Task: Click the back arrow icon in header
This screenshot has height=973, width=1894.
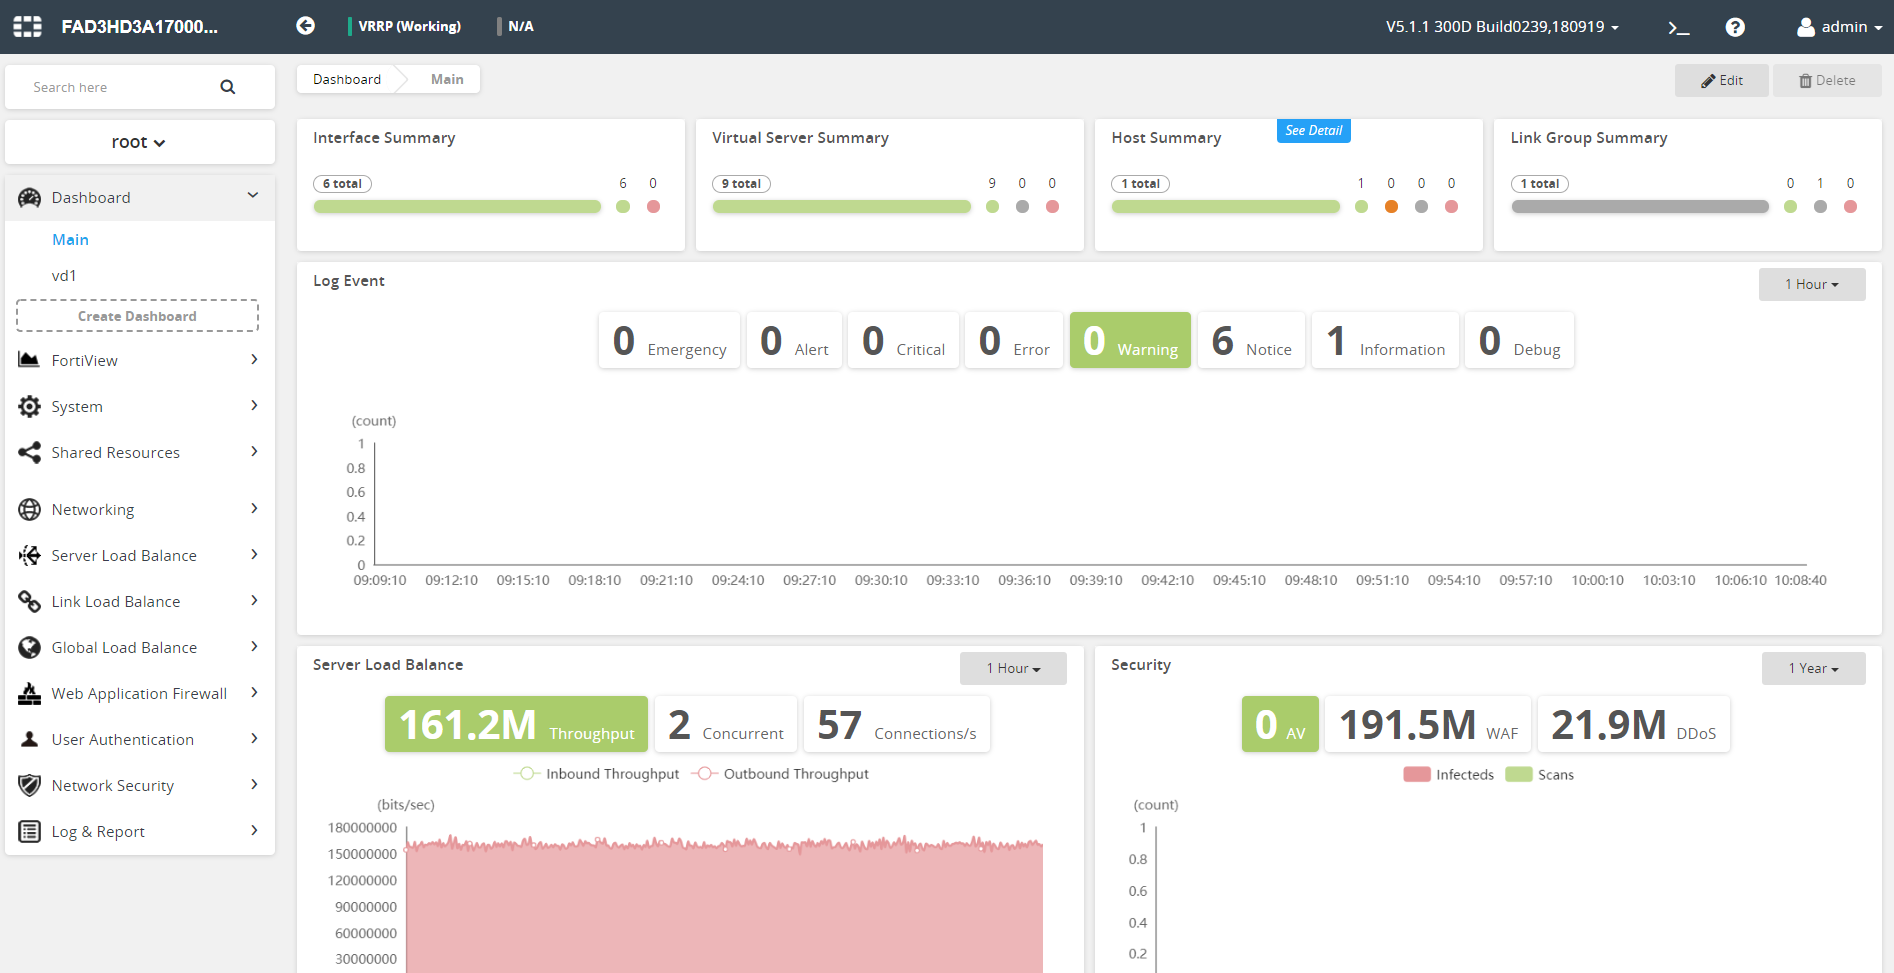Action: tap(306, 26)
